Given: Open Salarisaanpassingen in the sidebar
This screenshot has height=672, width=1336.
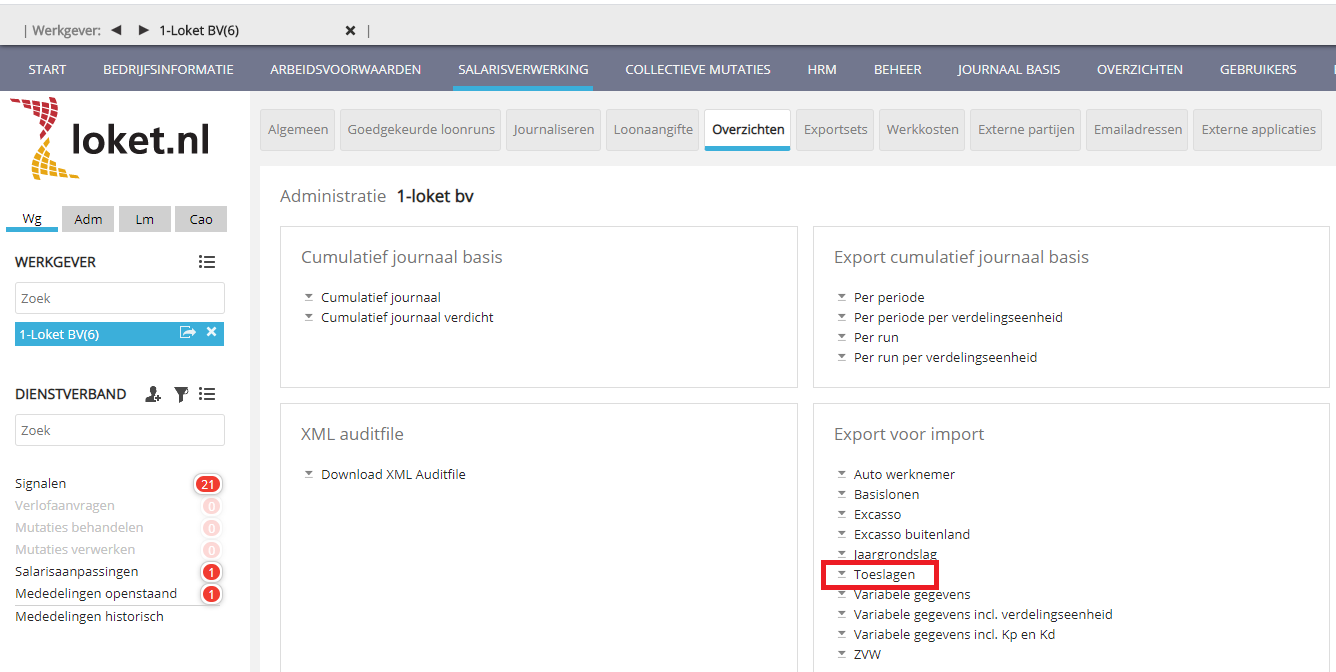Looking at the screenshot, I should coord(77,572).
